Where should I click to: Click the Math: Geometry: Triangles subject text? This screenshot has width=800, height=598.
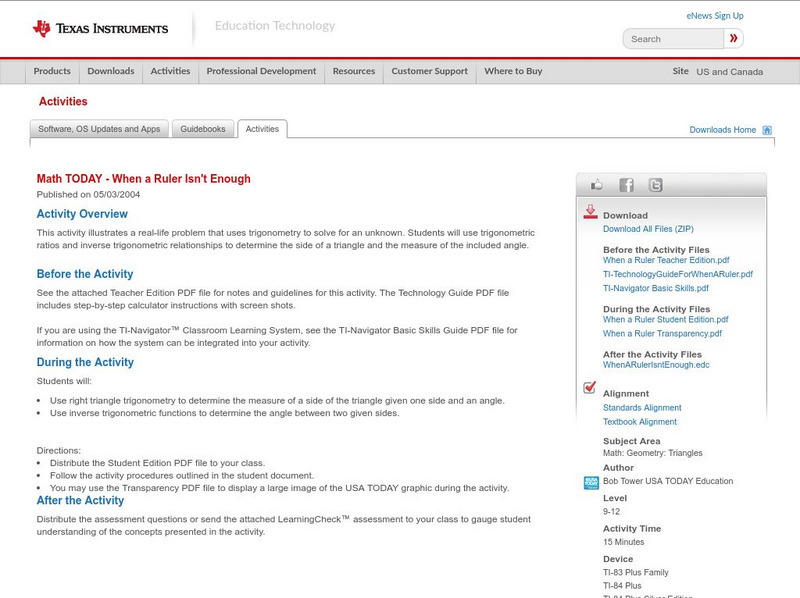(653, 453)
